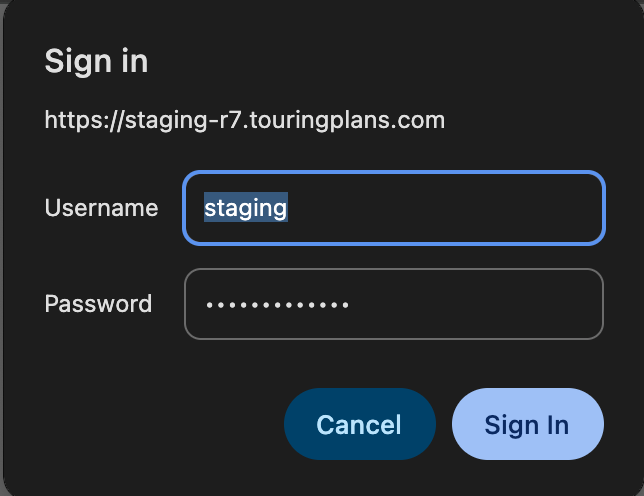Click the "Sign in" dialog heading

click(96, 61)
